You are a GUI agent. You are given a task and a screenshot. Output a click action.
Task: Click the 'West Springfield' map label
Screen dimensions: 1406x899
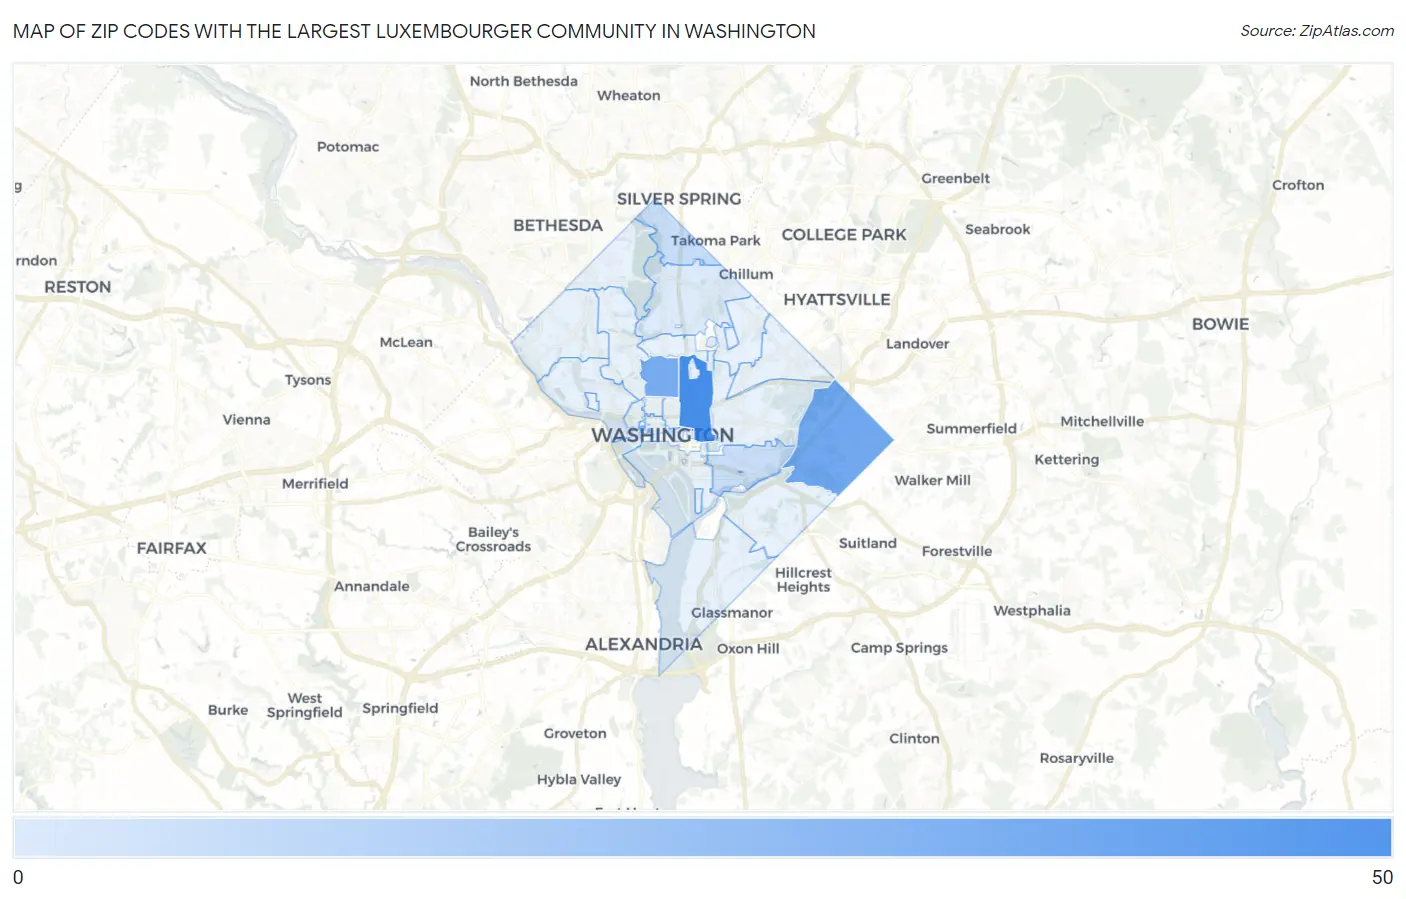[305, 706]
